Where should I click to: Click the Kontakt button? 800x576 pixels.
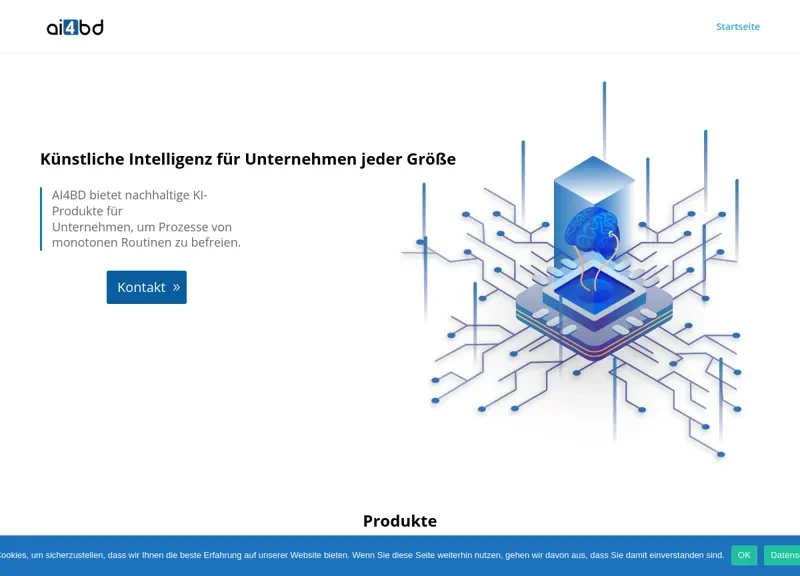point(146,287)
